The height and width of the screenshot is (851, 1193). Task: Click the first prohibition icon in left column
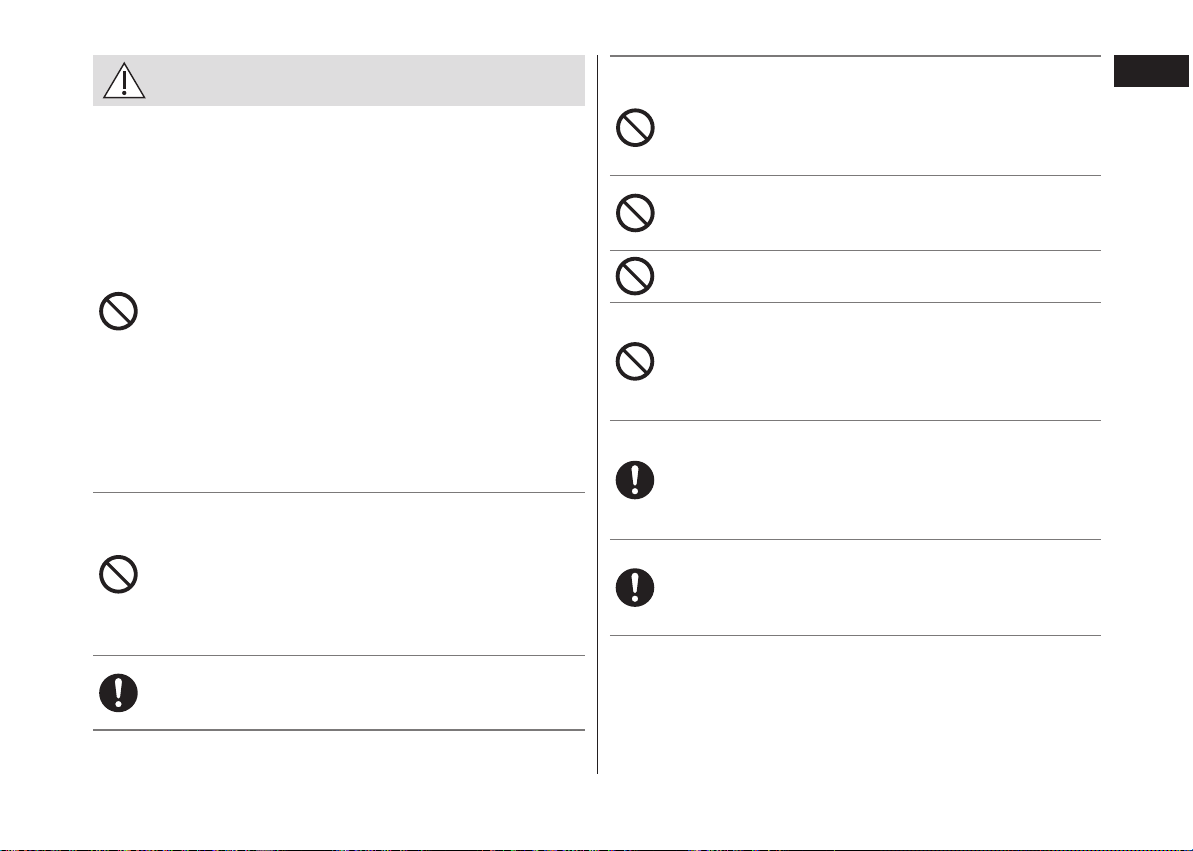coord(118,311)
